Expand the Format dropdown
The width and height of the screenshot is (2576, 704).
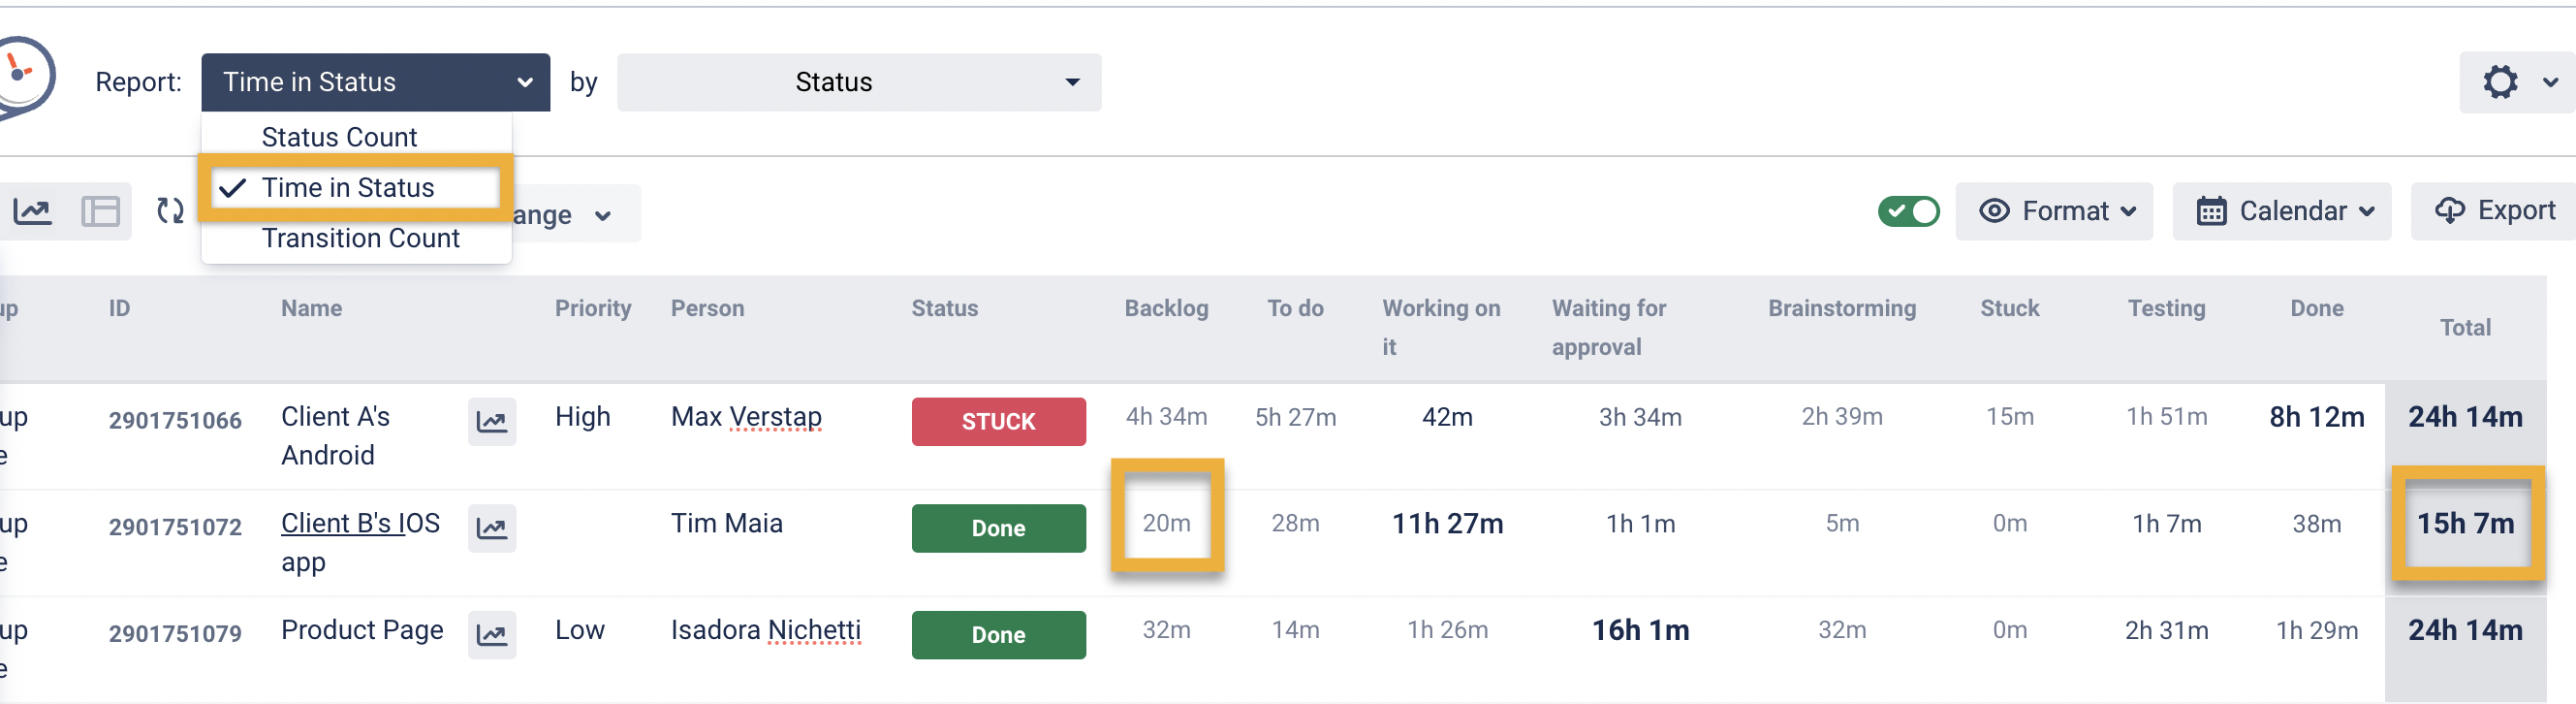(2054, 211)
